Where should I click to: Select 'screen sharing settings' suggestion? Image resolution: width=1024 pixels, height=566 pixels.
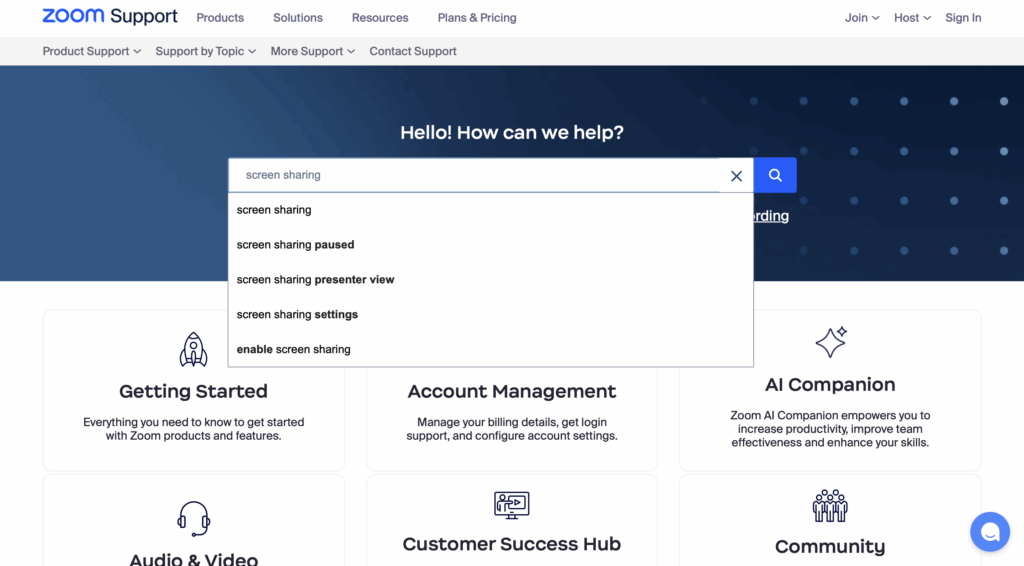tap(490, 315)
